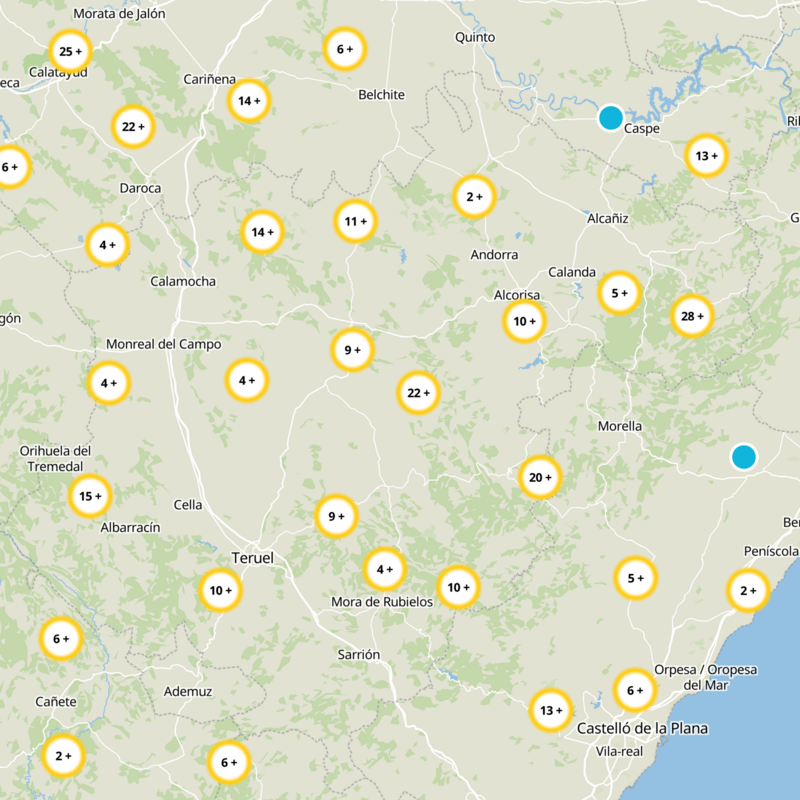Screen dimensions: 800x800
Task: Select the Morella town label
Action: pos(620,426)
